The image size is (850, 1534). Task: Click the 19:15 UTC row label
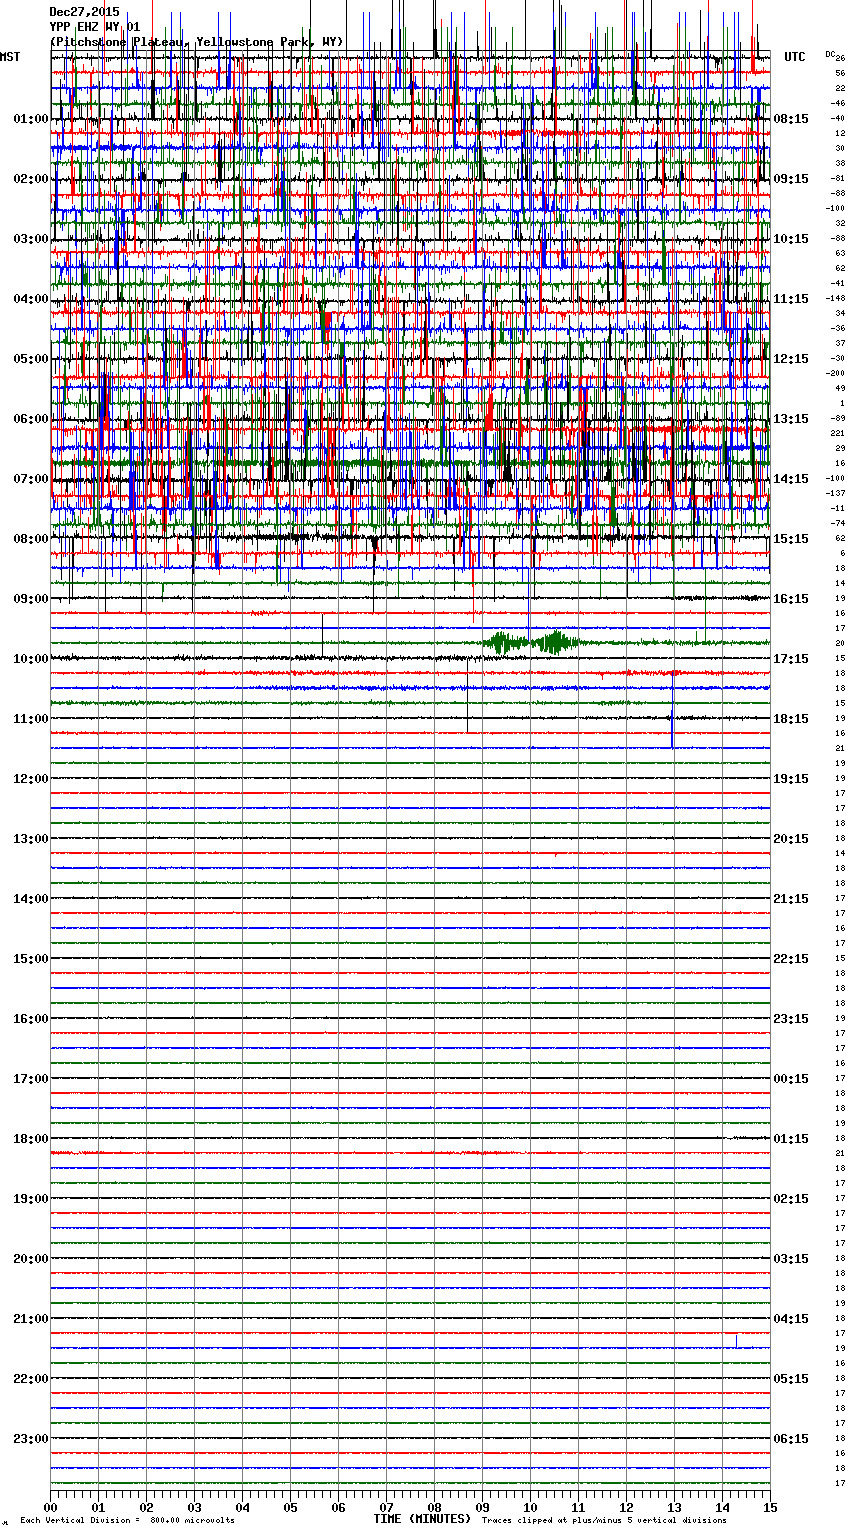[791, 779]
